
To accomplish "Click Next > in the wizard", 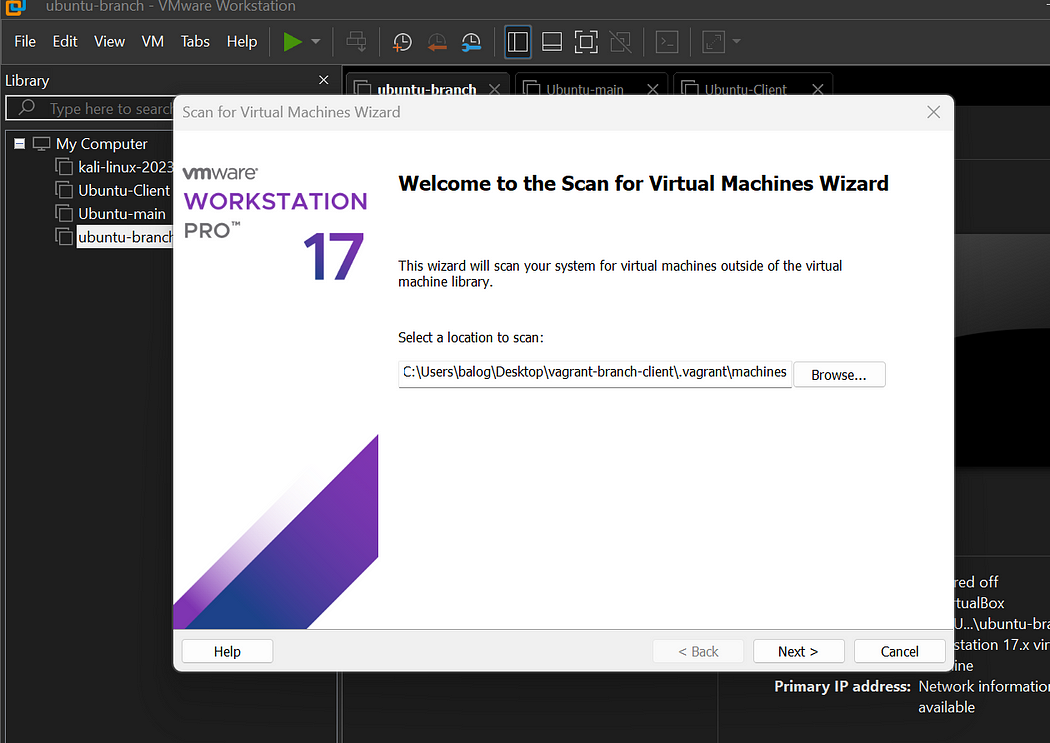I will (798, 651).
